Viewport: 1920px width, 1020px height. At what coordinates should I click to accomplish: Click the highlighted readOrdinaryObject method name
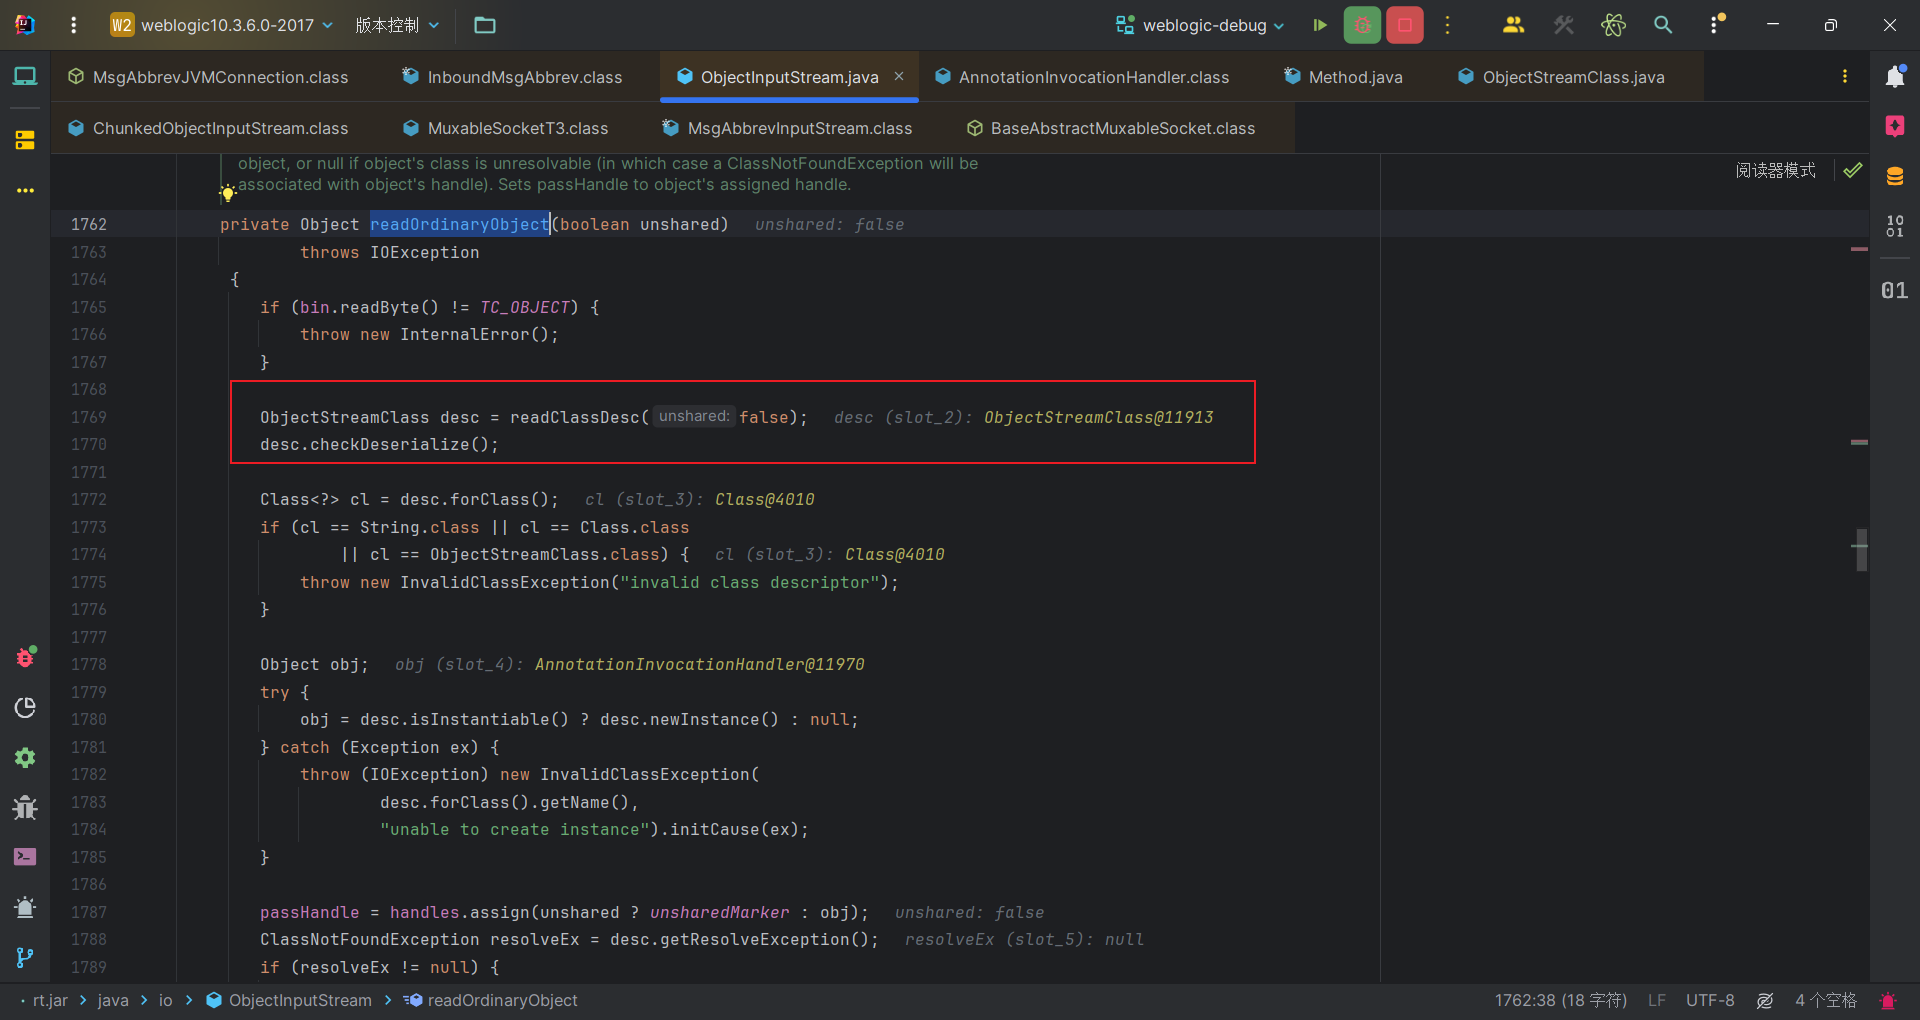coord(460,224)
